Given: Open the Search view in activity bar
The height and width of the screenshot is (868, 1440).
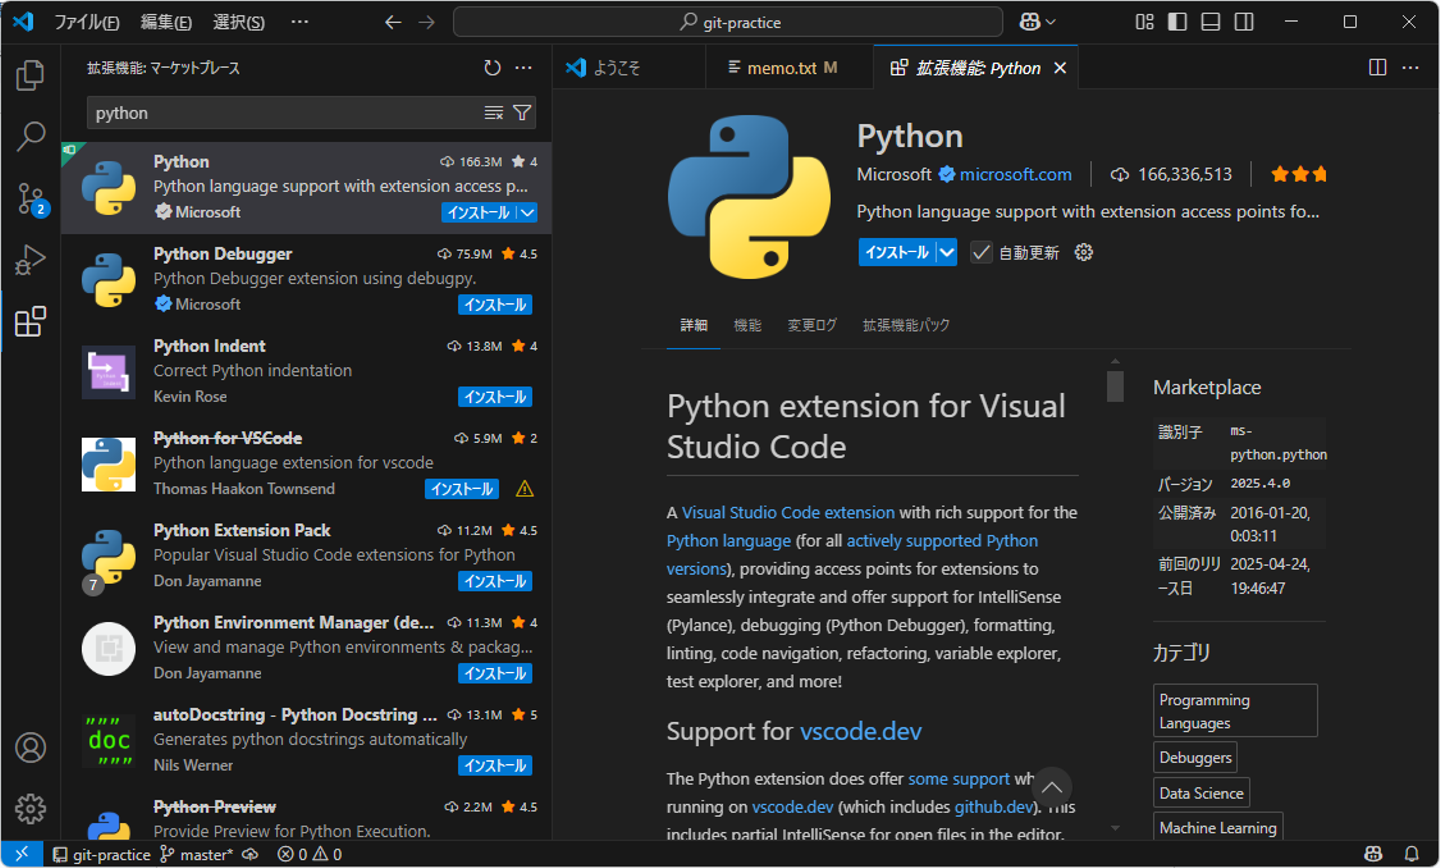Looking at the screenshot, I should (30, 136).
